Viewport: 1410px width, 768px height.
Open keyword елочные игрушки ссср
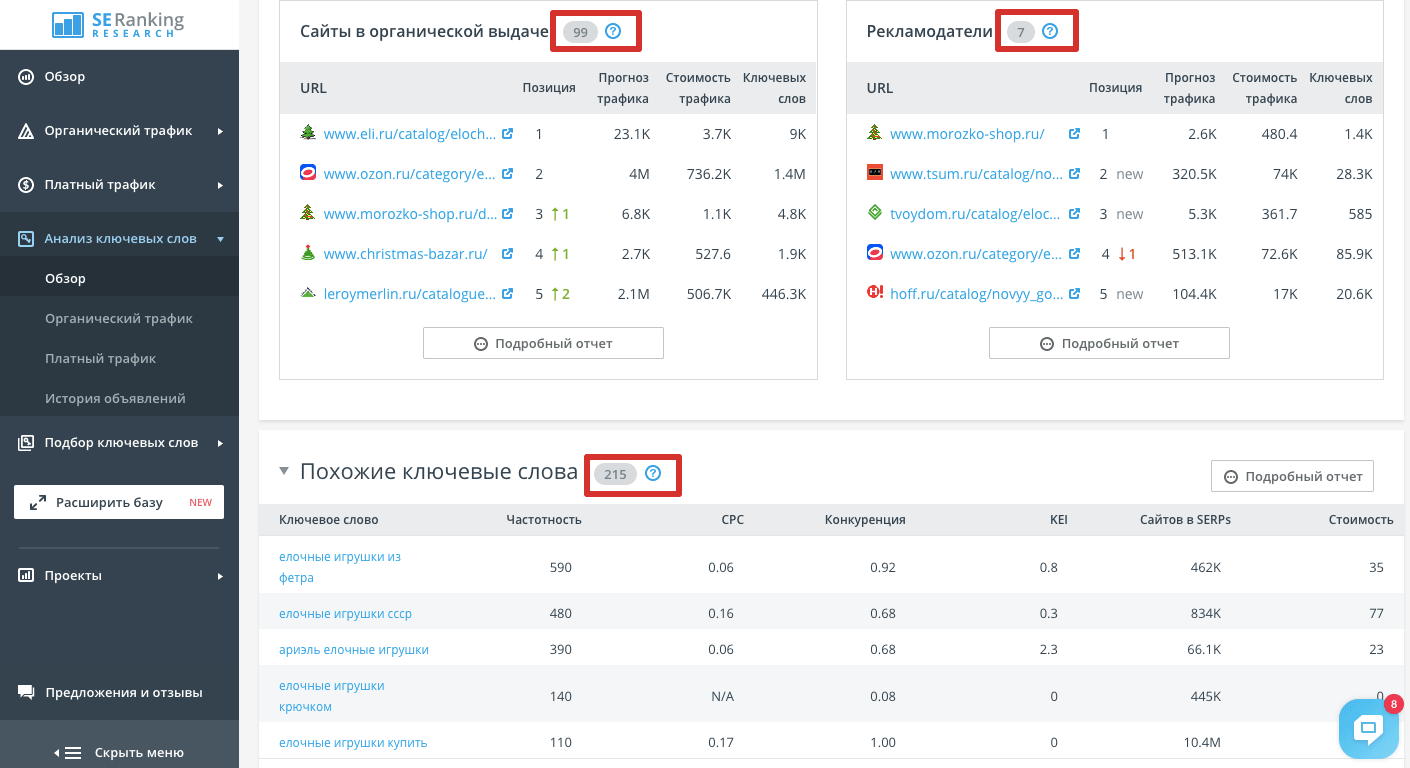coord(345,613)
